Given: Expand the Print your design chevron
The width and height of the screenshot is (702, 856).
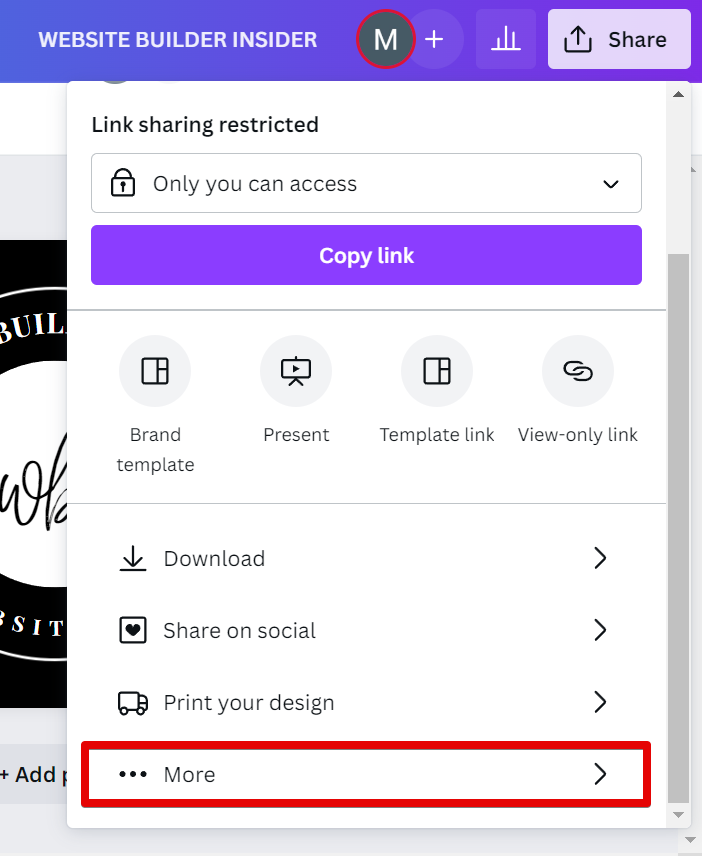Looking at the screenshot, I should point(600,703).
